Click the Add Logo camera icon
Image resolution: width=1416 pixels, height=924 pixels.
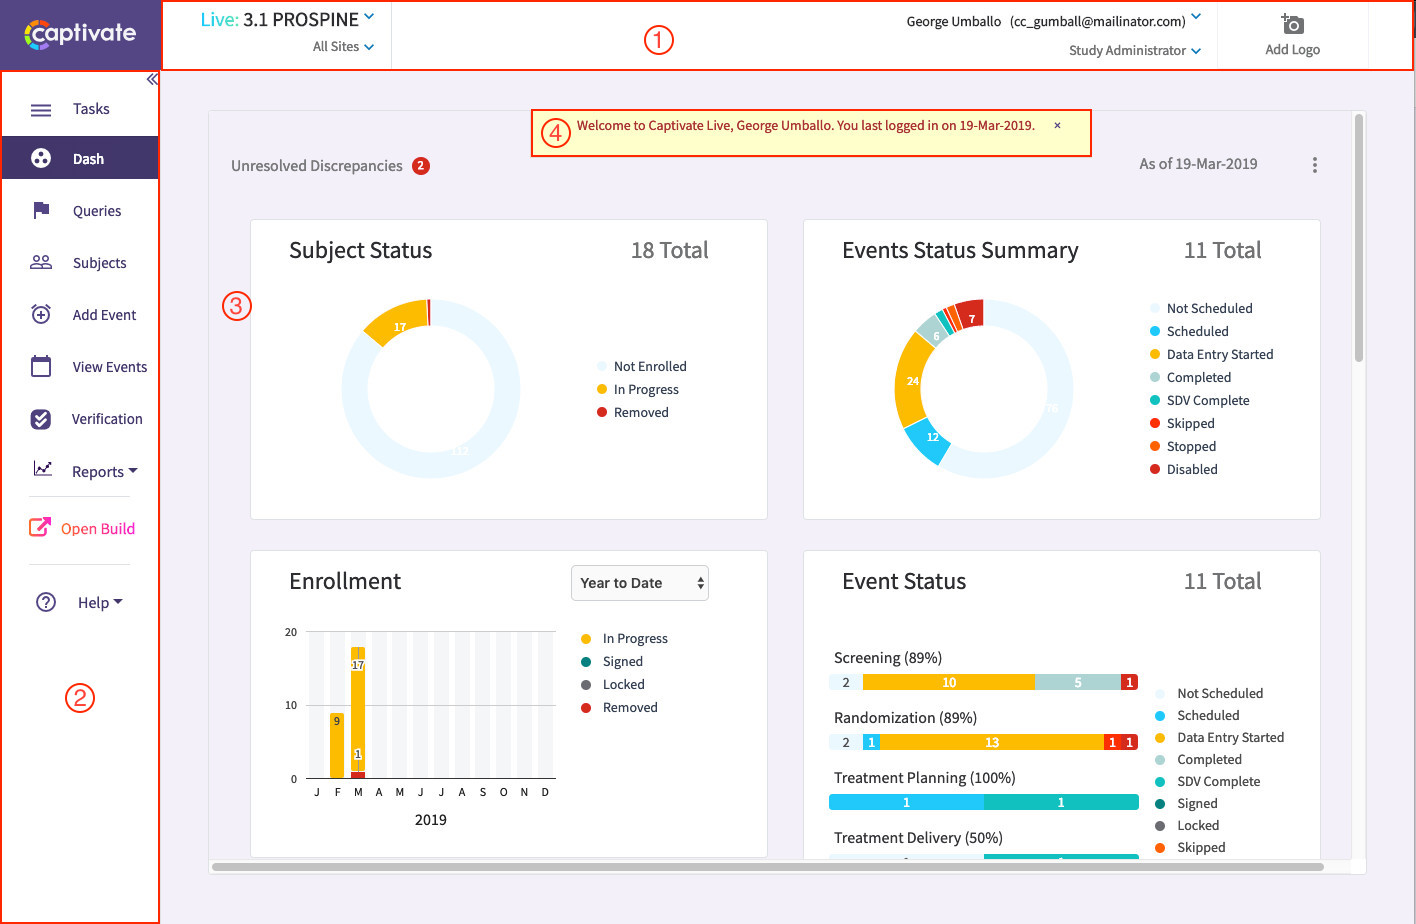coord(1292,24)
